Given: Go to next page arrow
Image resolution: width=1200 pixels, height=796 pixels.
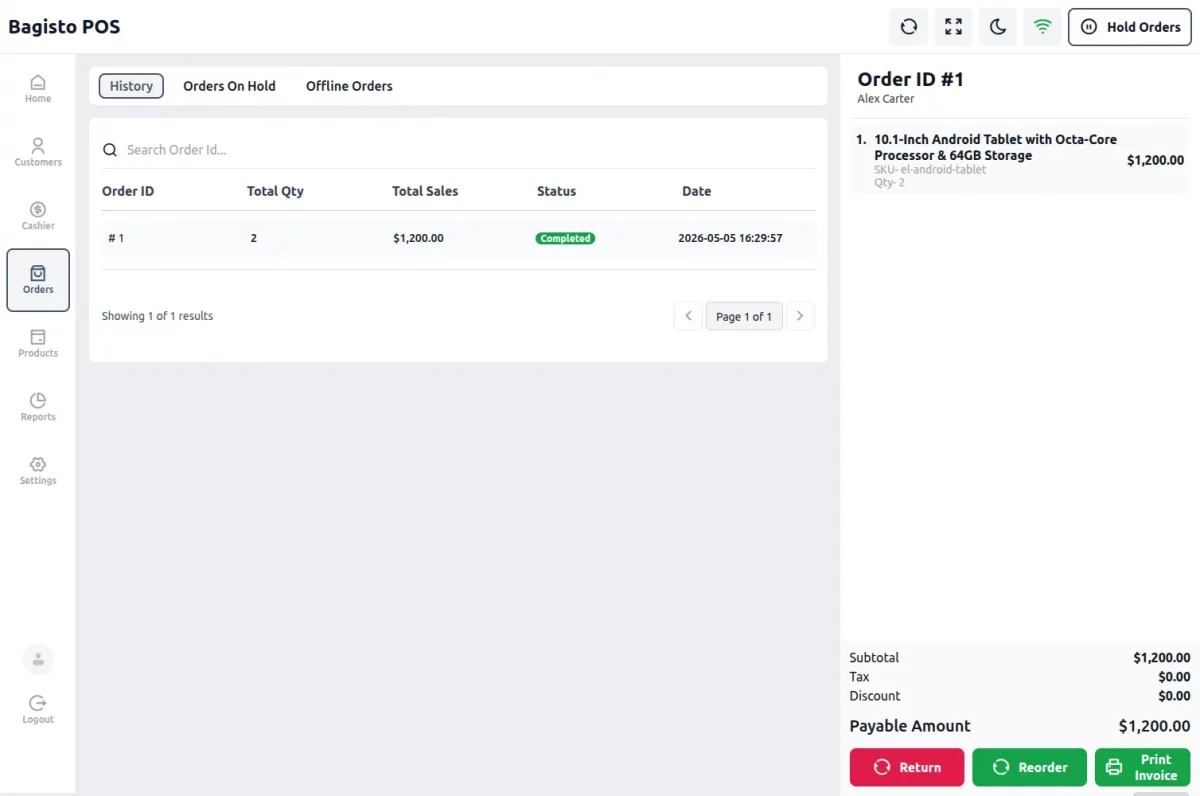Looking at the screenshot, I should [x=800, y=316].
